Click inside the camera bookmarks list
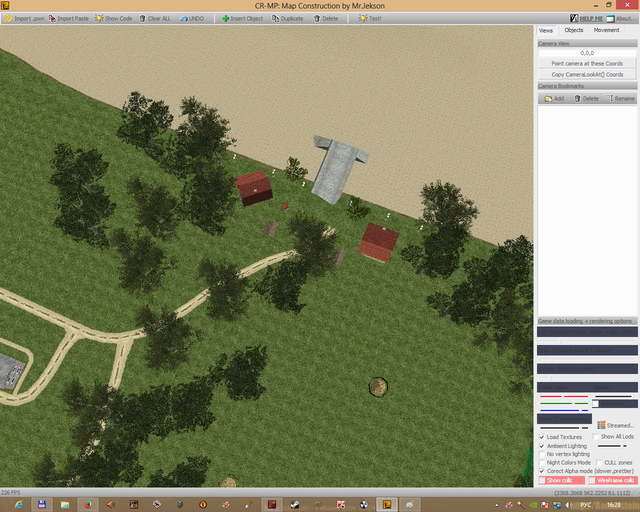Viewport: 640px width, 512px height. pyautogui.click(x=587, y=210)
